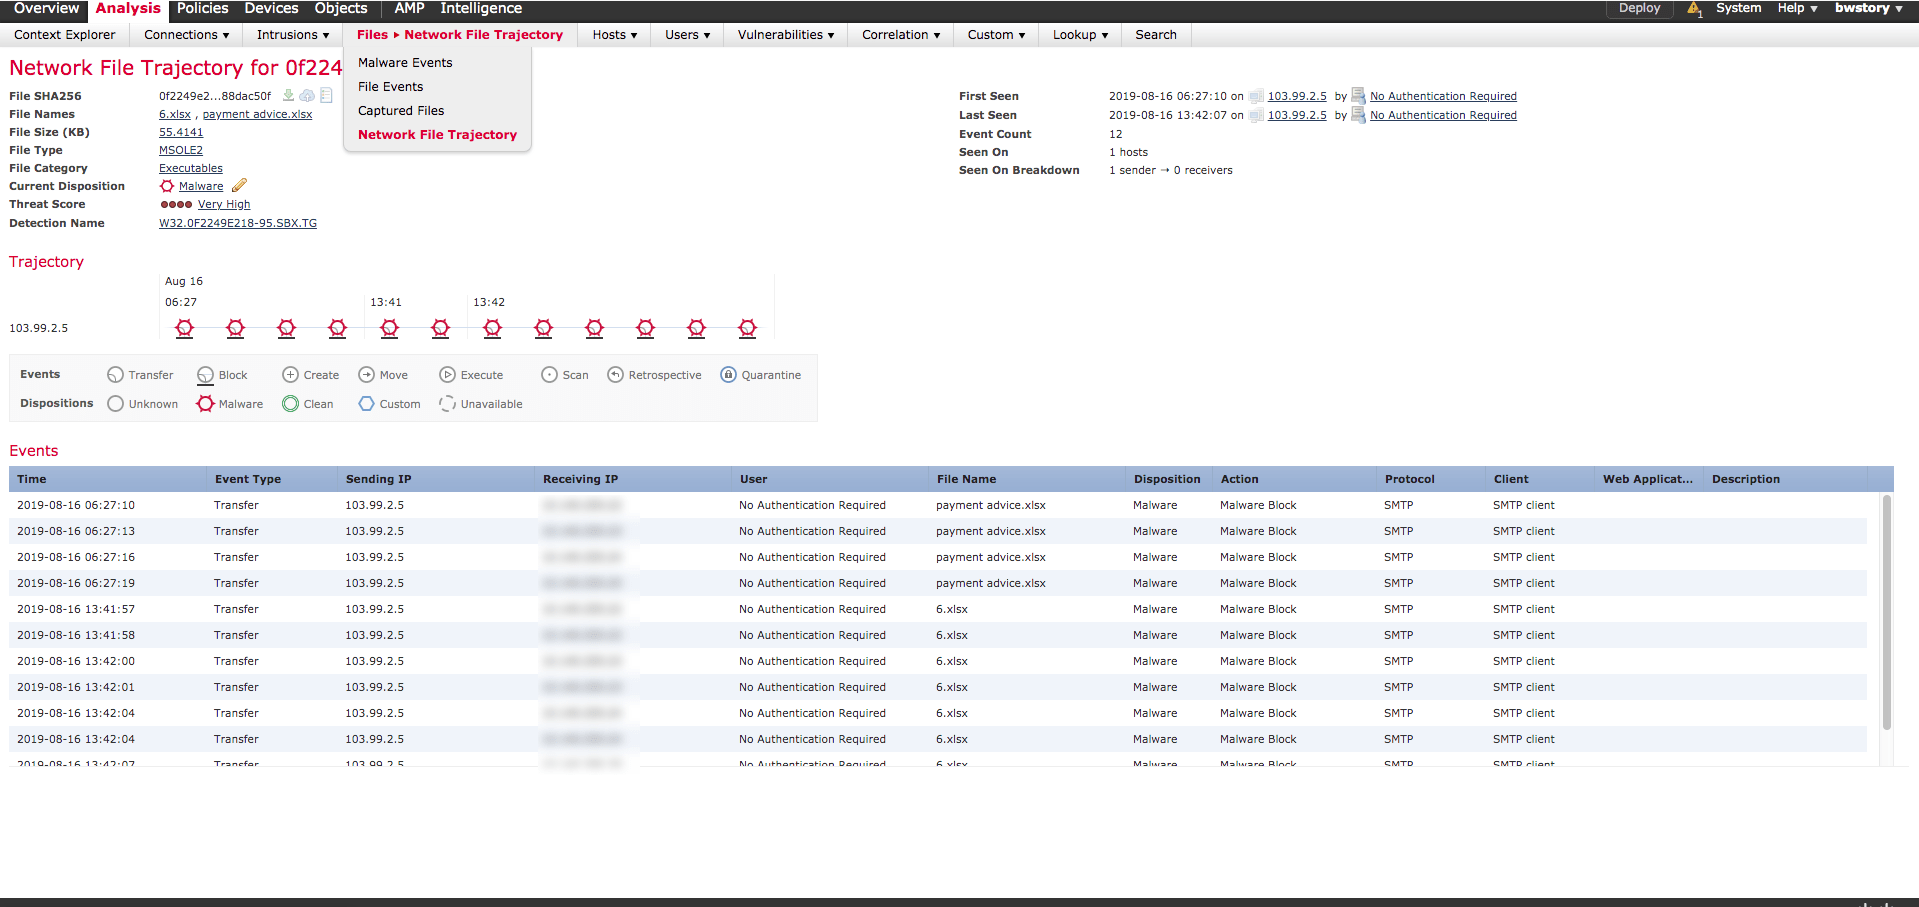Select trajectory marker under the 06:27 label
Image resolution: width=1919 pixels, height=907 pixels.
tap(184, 328)
